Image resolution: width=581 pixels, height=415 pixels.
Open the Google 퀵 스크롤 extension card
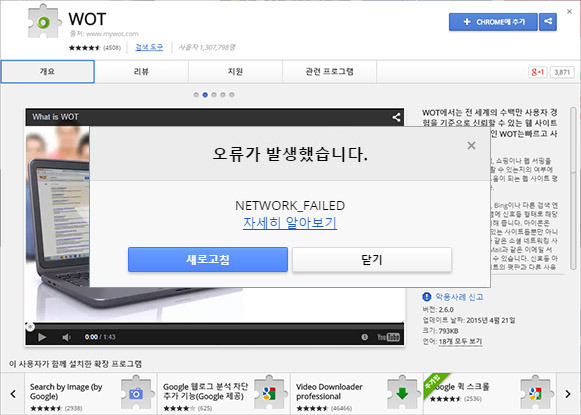[x=490, y=394]
